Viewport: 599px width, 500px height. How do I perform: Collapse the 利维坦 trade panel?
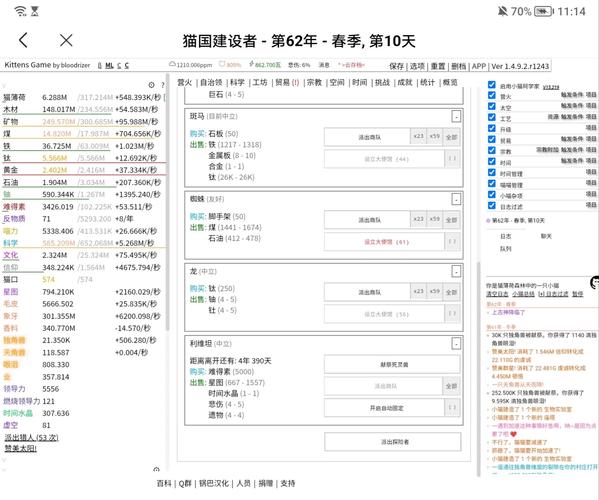tap(456, 343)
